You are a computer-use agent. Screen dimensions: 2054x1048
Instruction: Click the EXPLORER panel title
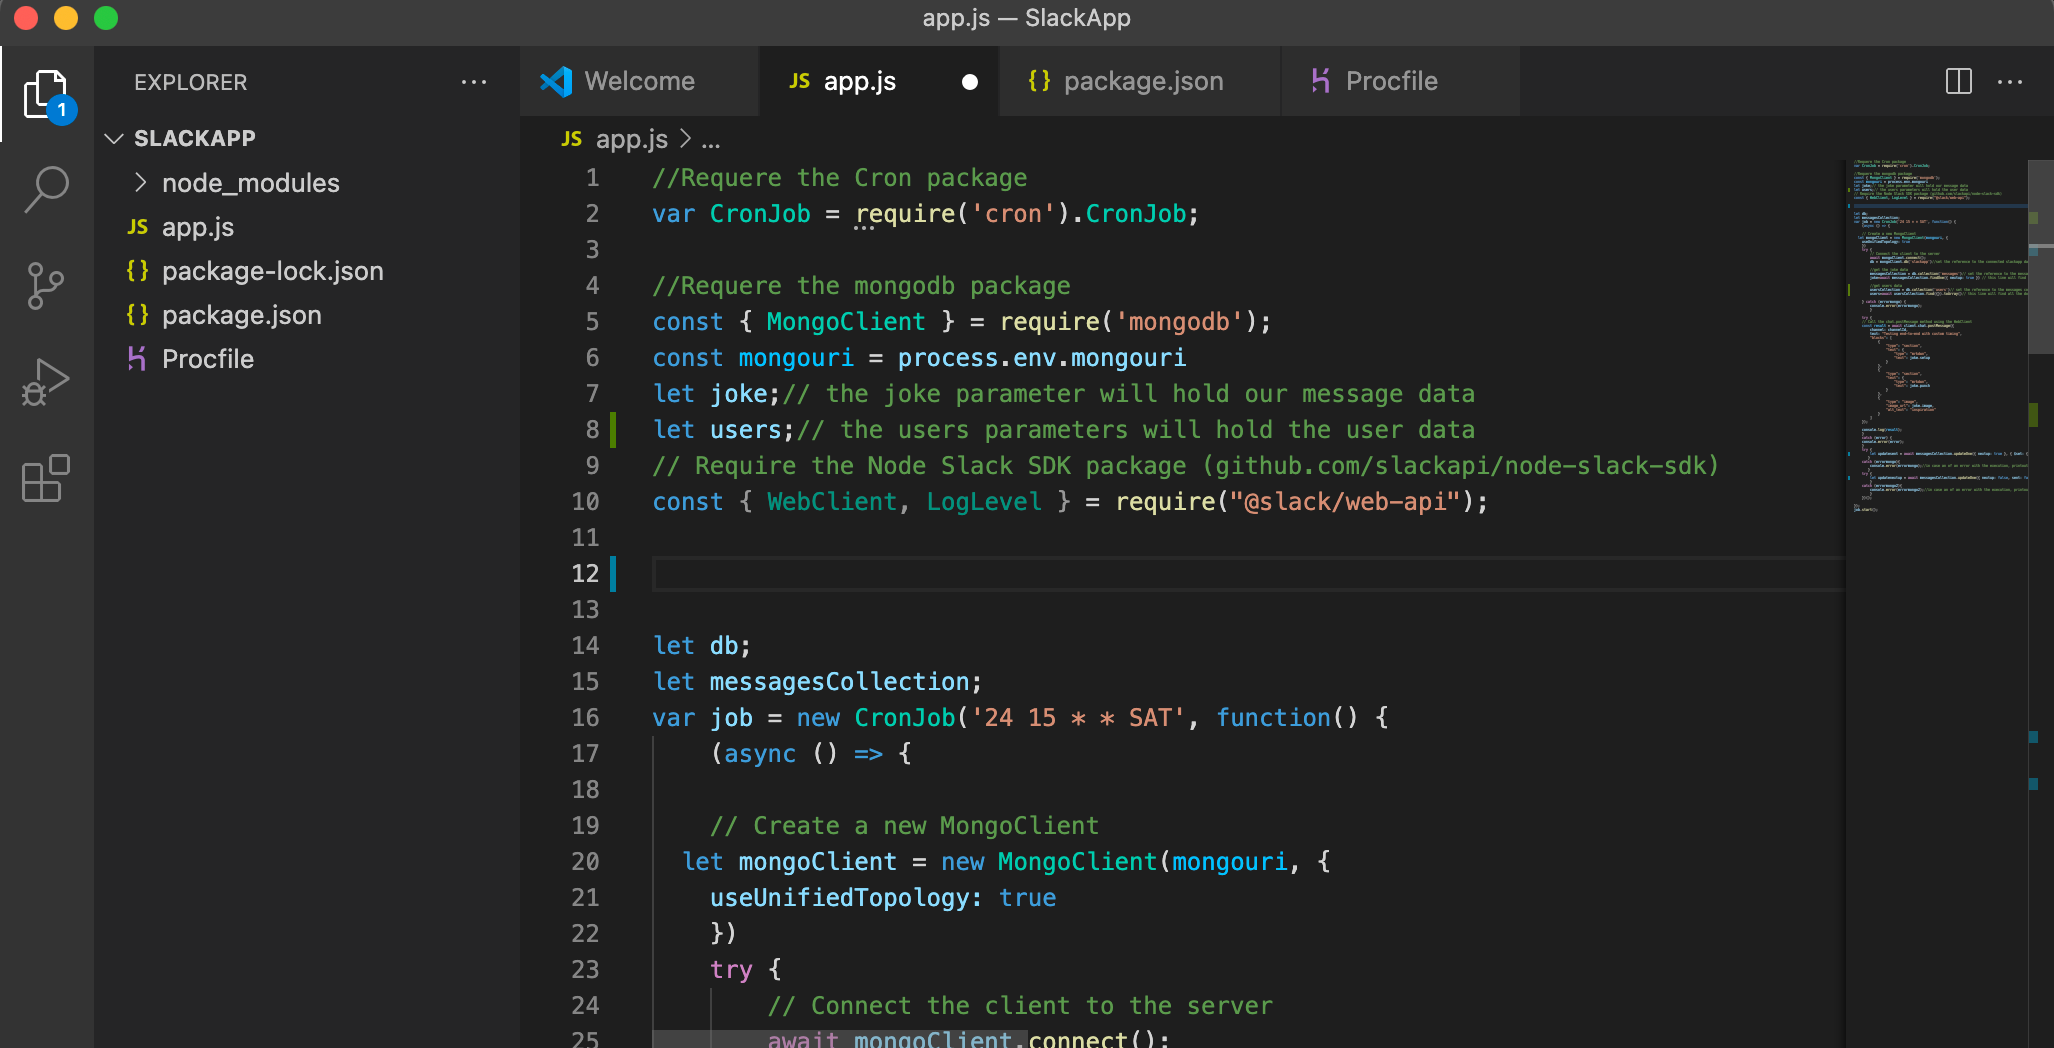(190, 82)
